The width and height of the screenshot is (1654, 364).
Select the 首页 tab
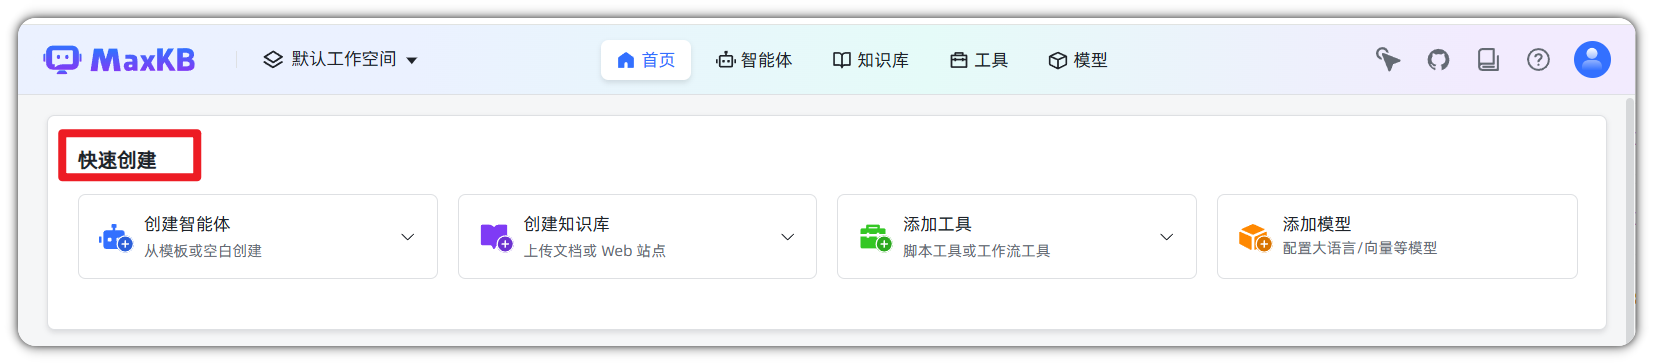click(x=646, y=60)
